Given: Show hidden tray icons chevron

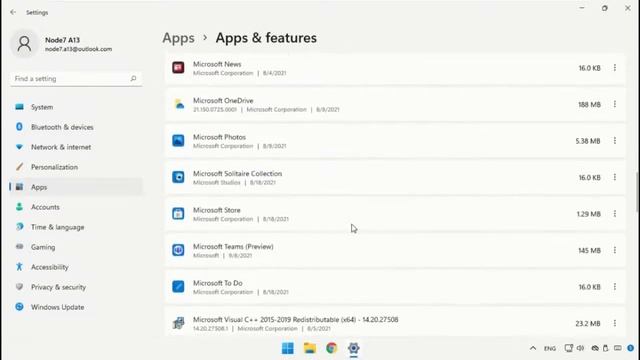Looking at the screenshot, I should click(x=533, y=348).
